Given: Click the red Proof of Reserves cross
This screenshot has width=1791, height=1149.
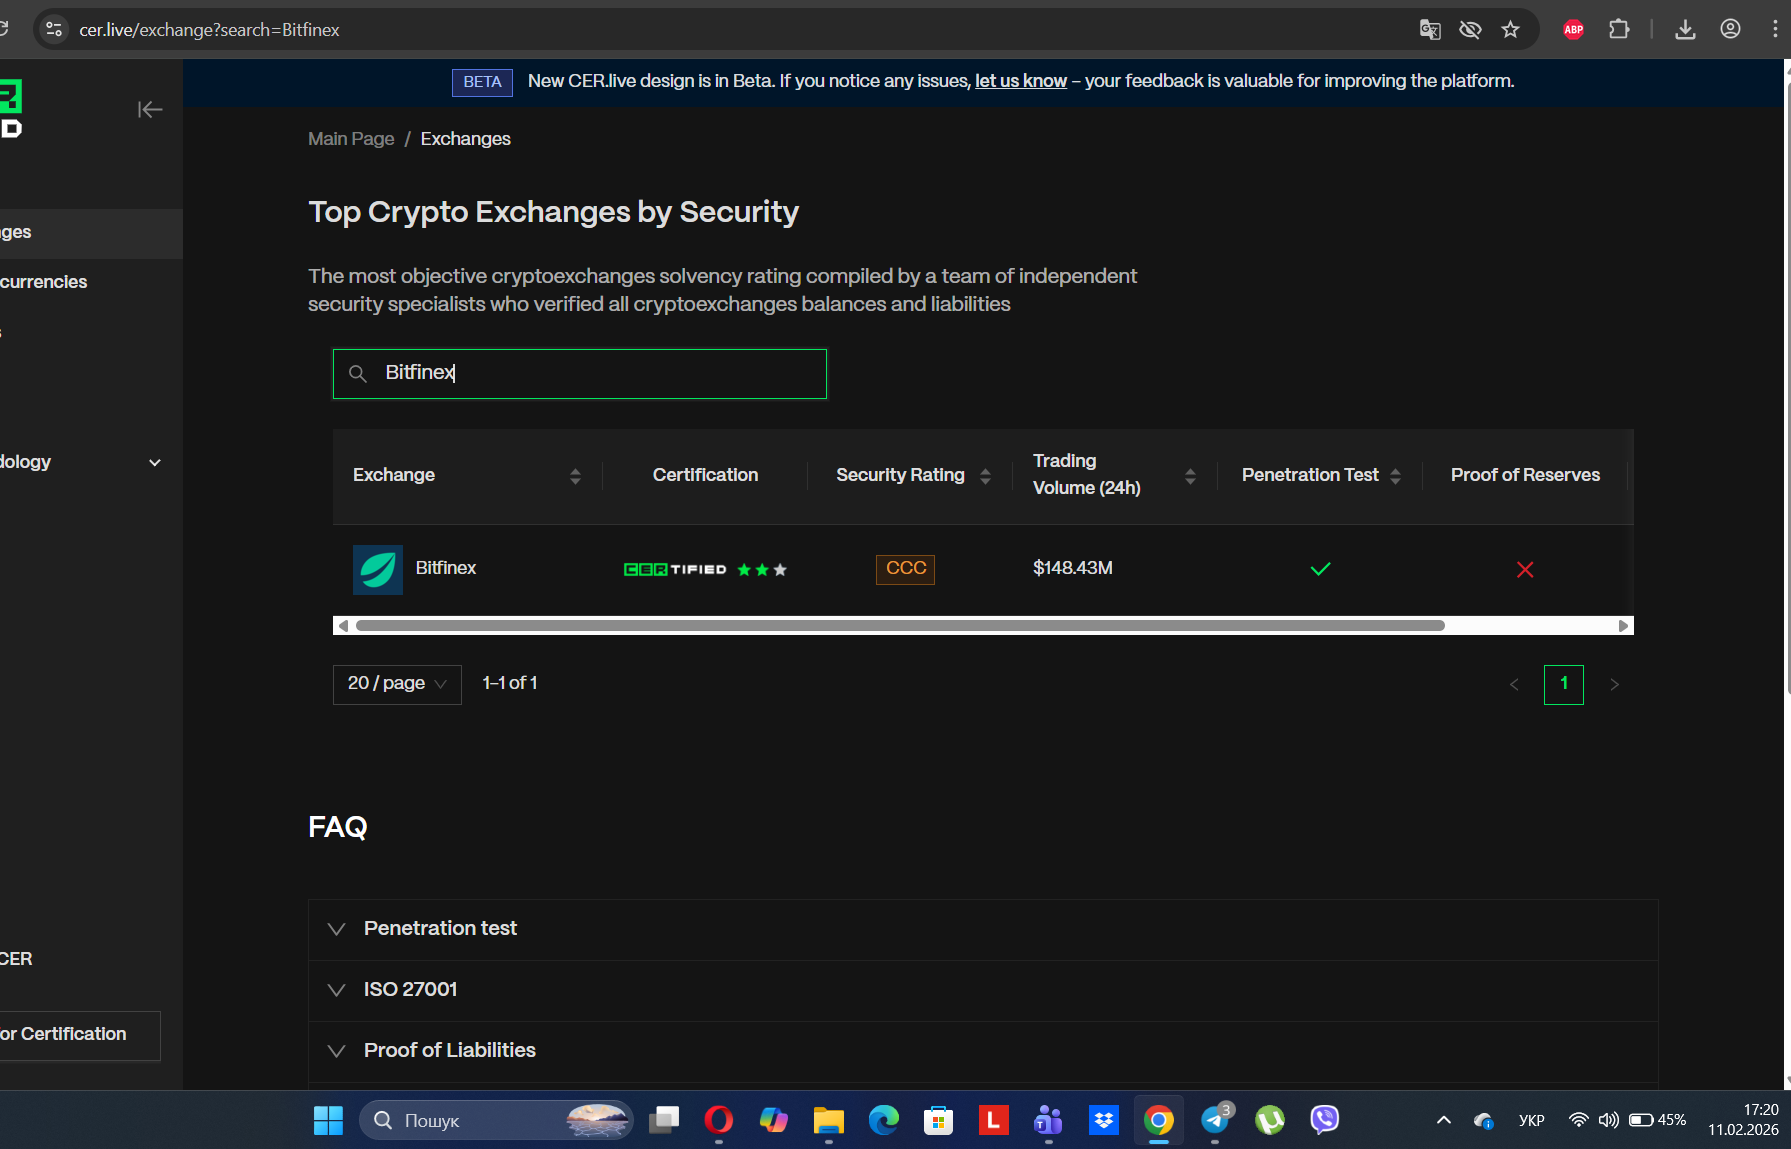Looking at the screenshot, I should 1525,570.
